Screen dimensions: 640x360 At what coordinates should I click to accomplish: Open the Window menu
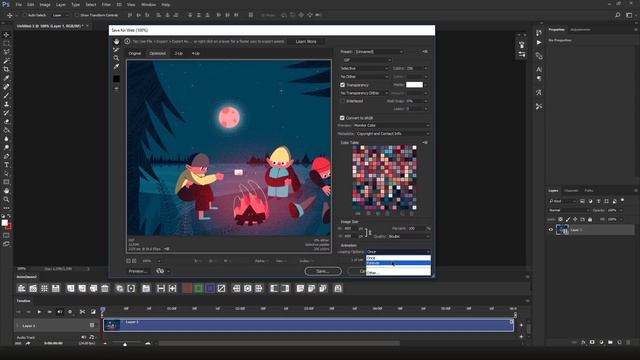click(148, 4)
